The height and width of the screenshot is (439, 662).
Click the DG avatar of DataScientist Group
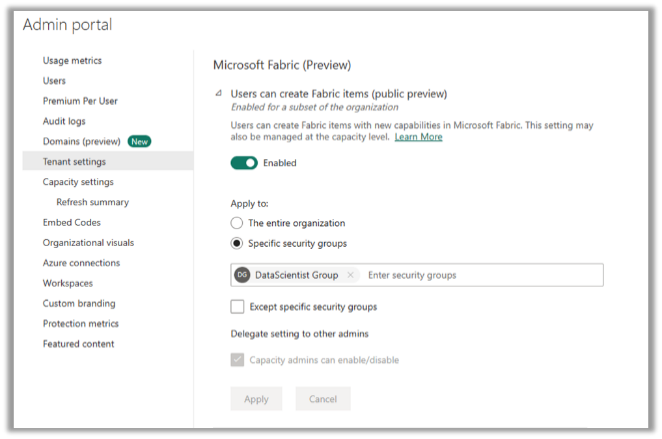tap(242, 275)
